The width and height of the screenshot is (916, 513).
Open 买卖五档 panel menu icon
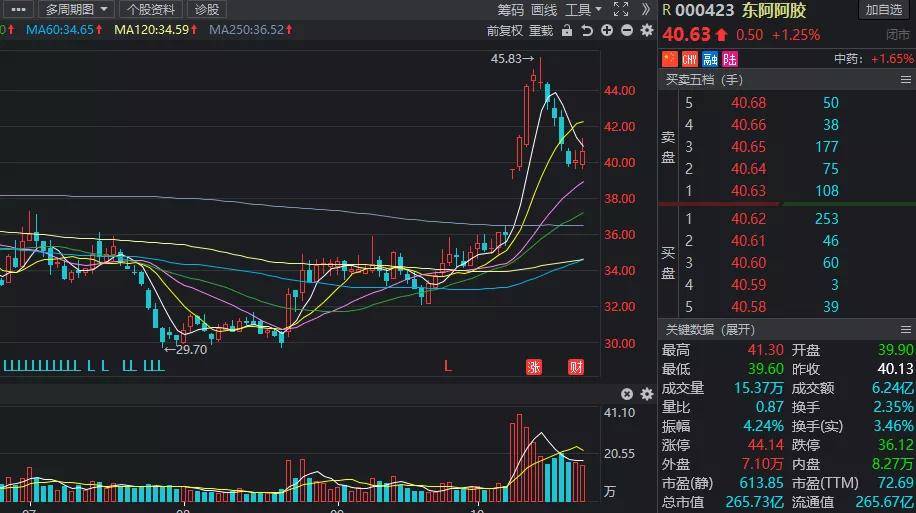click(x=905, y=80)
